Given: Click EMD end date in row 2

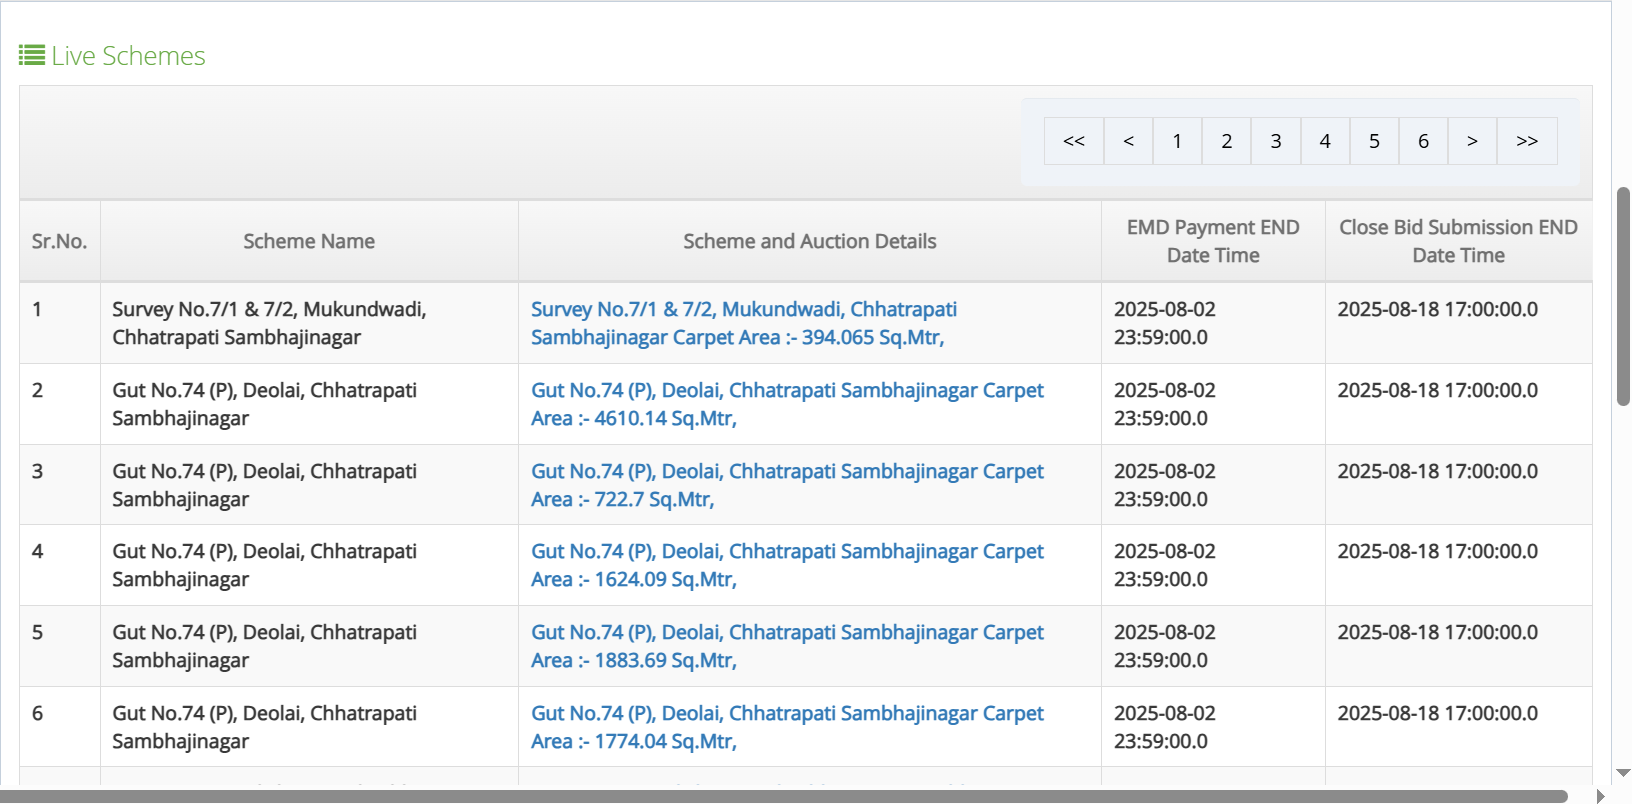Looking at the screenshot, I should coord(1213,404).
